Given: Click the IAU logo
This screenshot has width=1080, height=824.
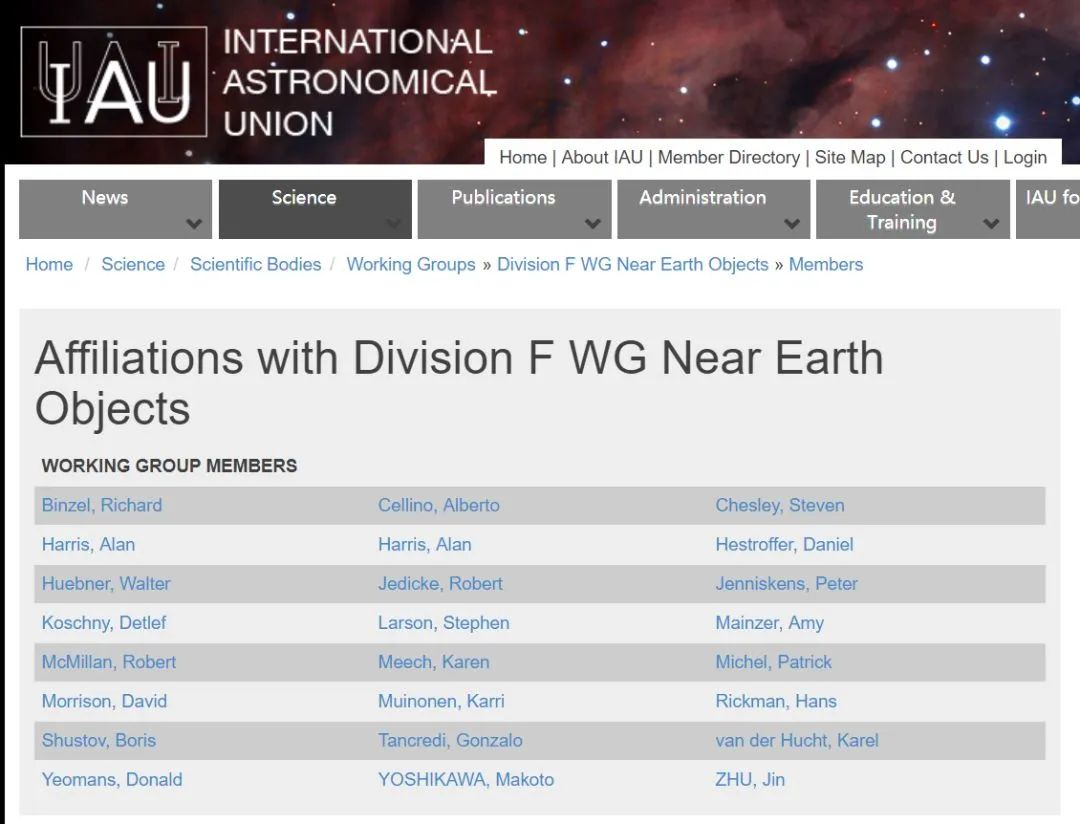Looking at the screenshot, I should click(x=114, y=81).
